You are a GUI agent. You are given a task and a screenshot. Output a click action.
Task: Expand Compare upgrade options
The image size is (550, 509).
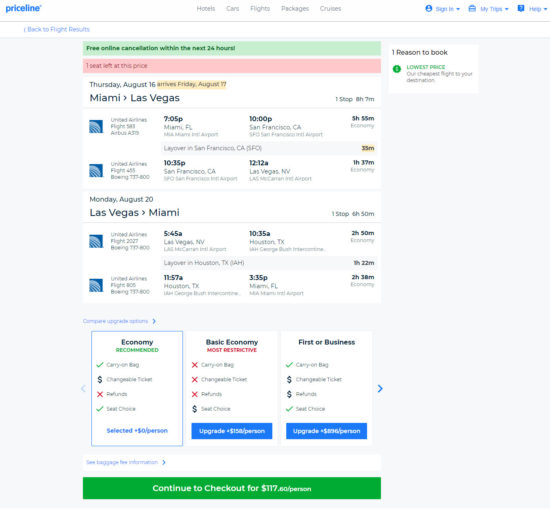(119, 321)
